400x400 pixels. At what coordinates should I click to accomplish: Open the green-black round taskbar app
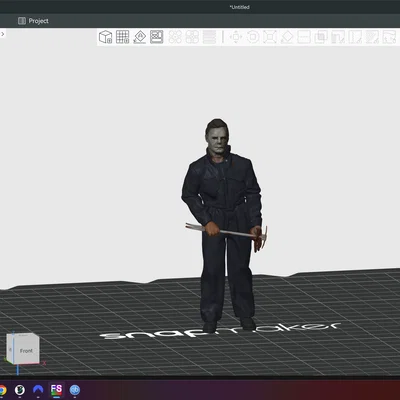coord(20,389)
